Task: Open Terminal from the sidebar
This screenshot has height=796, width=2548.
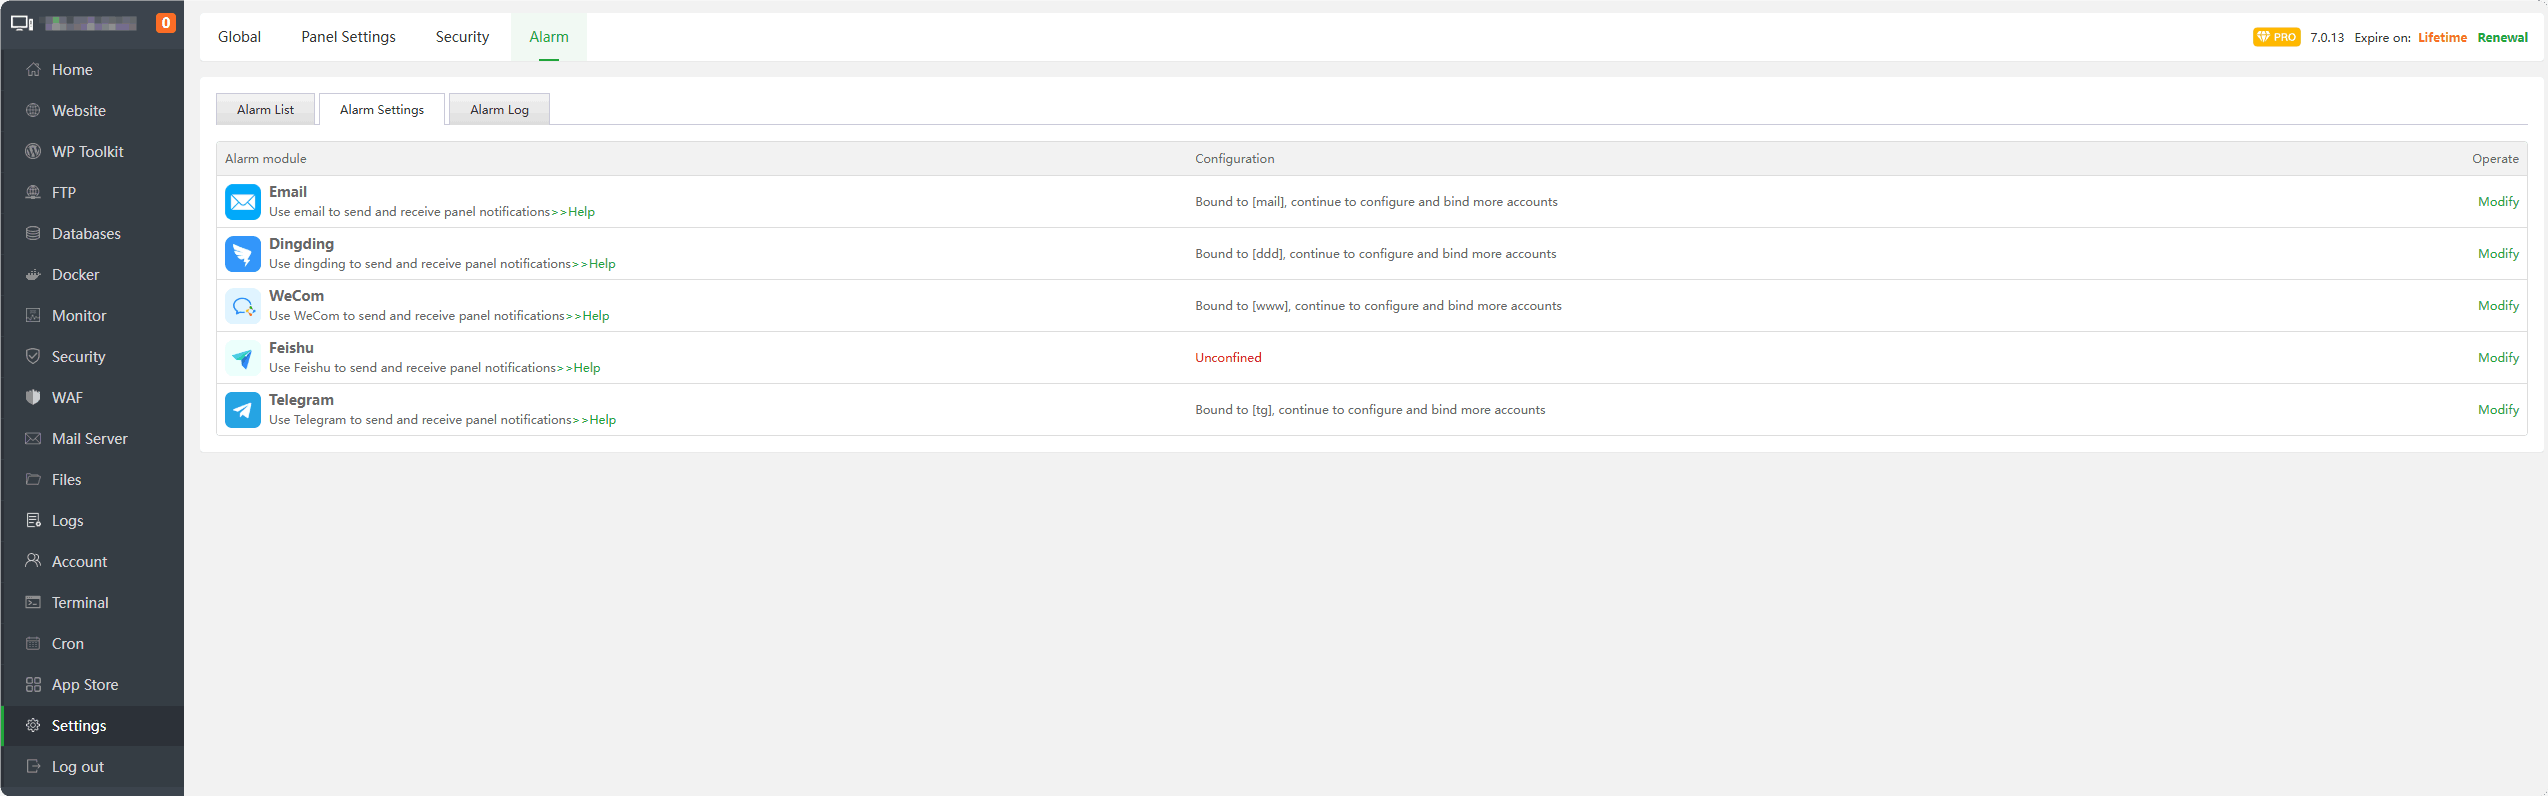Action: tap(80, 603)
